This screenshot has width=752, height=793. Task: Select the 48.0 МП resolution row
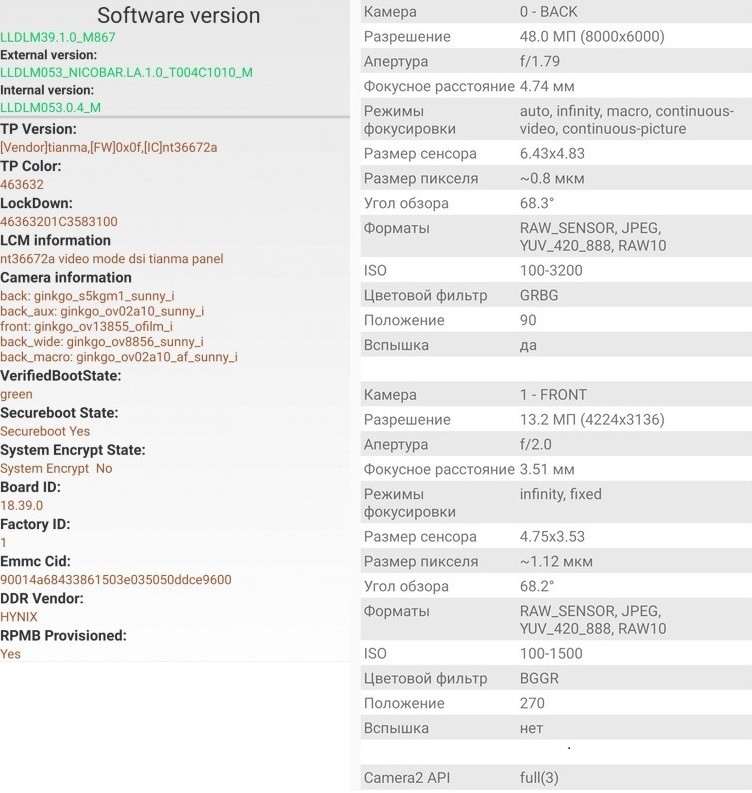pyautogui.click(x=555, y=37)
